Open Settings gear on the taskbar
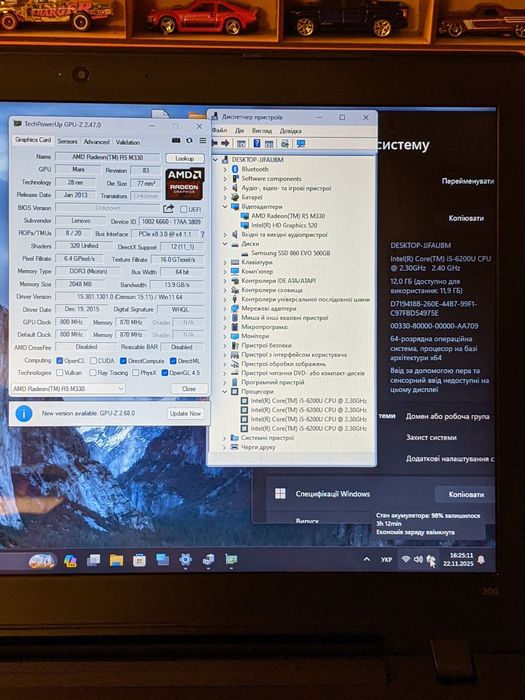525x700 pixels. [185, 559]
